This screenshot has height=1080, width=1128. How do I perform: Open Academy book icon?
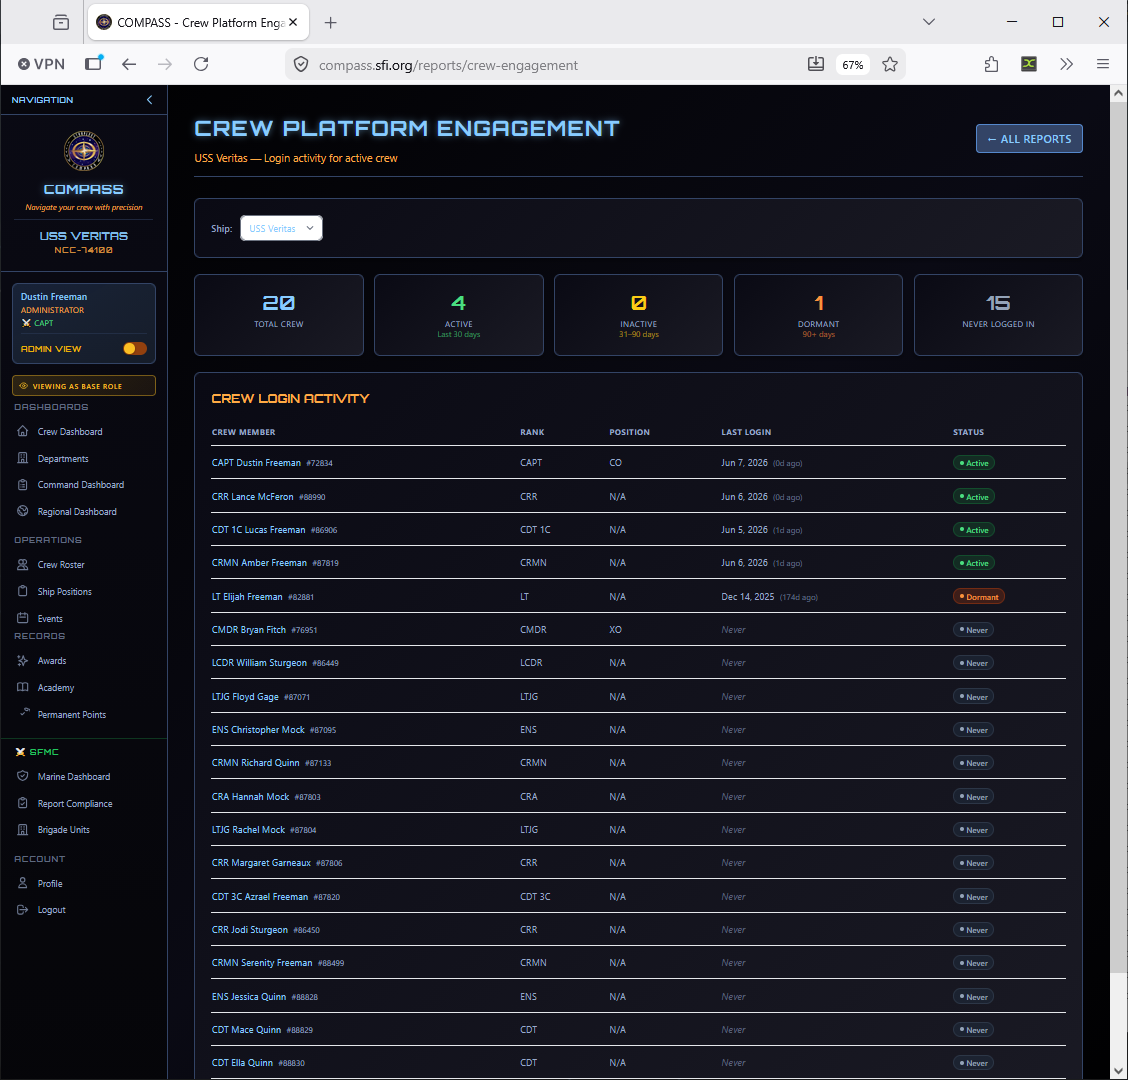coord(22,687)
